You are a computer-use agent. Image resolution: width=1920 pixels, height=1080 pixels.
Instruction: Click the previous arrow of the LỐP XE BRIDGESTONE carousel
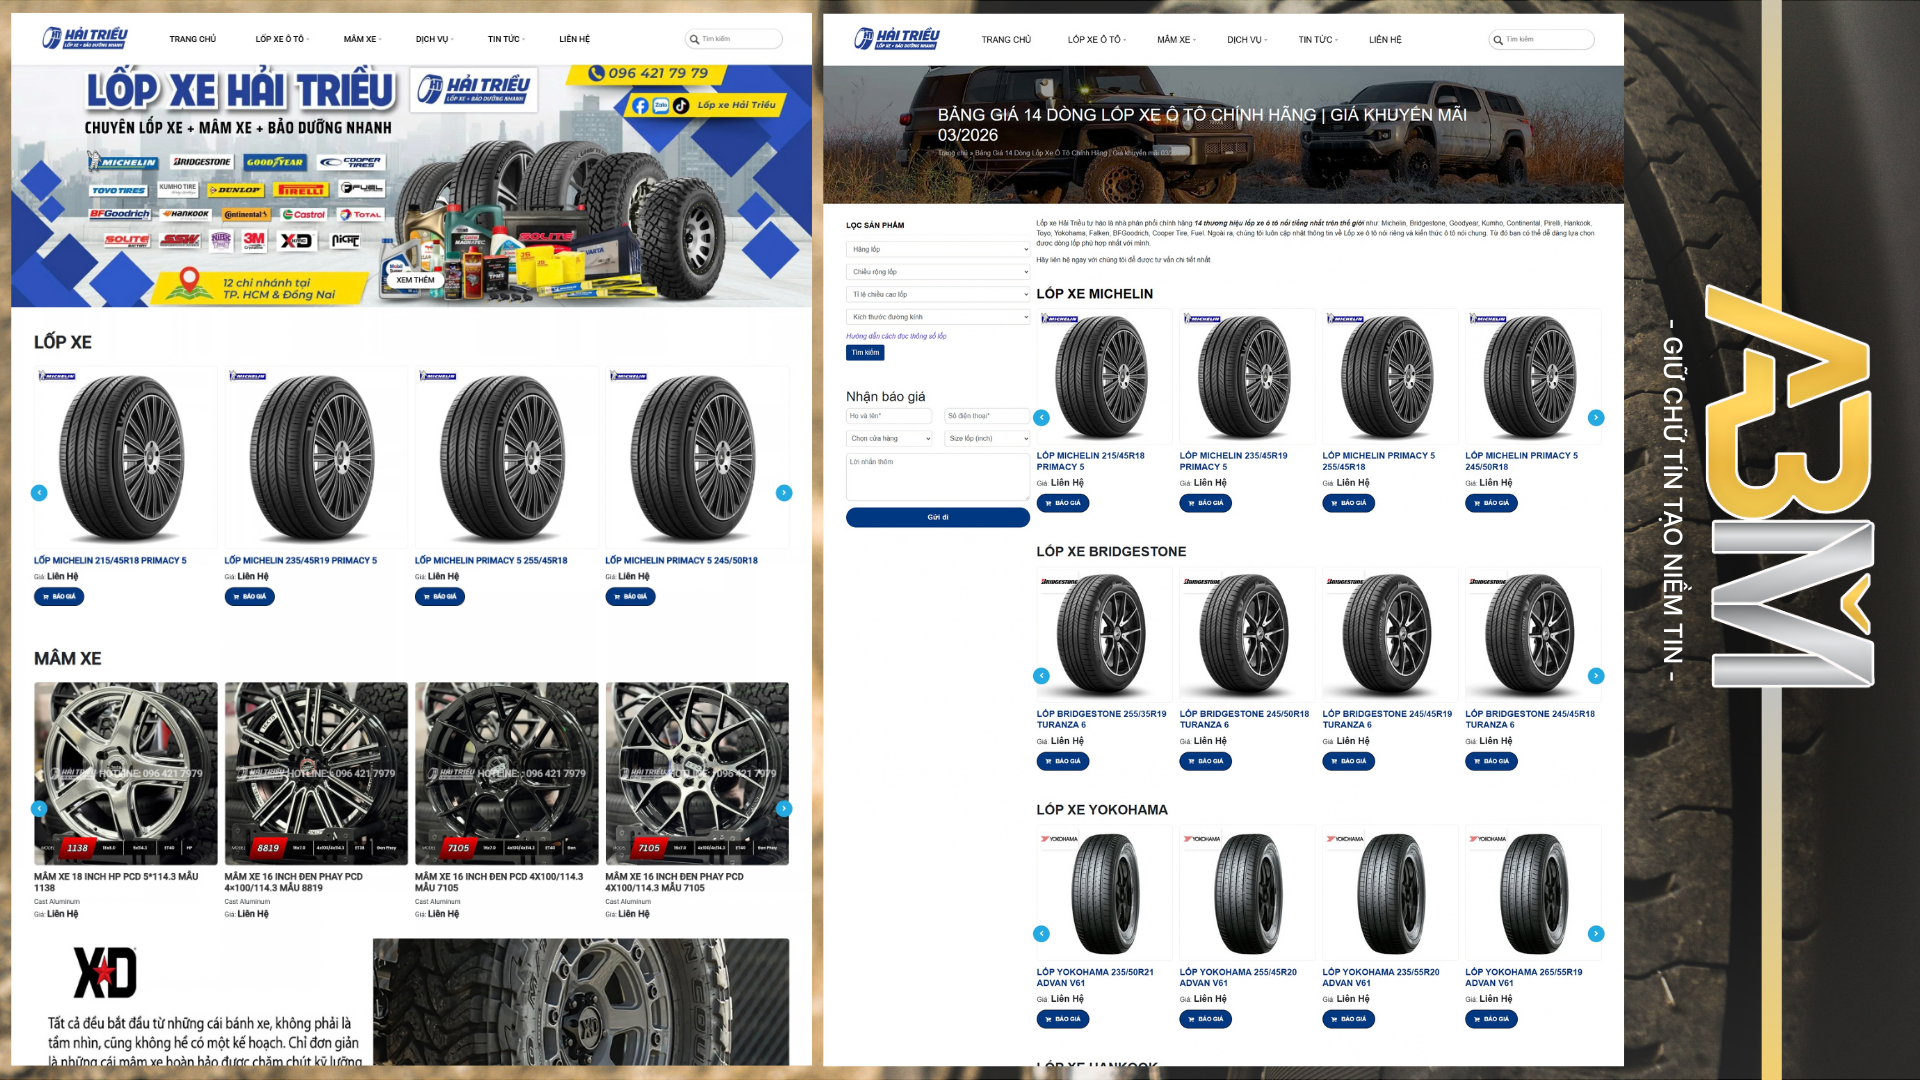tap(1041, 676)
